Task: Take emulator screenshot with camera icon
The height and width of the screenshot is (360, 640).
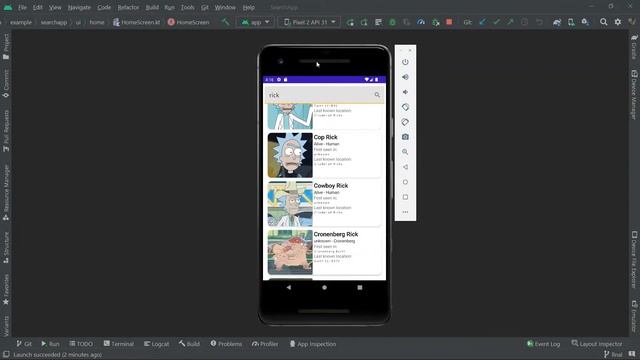Action: (x=405, y=137)
